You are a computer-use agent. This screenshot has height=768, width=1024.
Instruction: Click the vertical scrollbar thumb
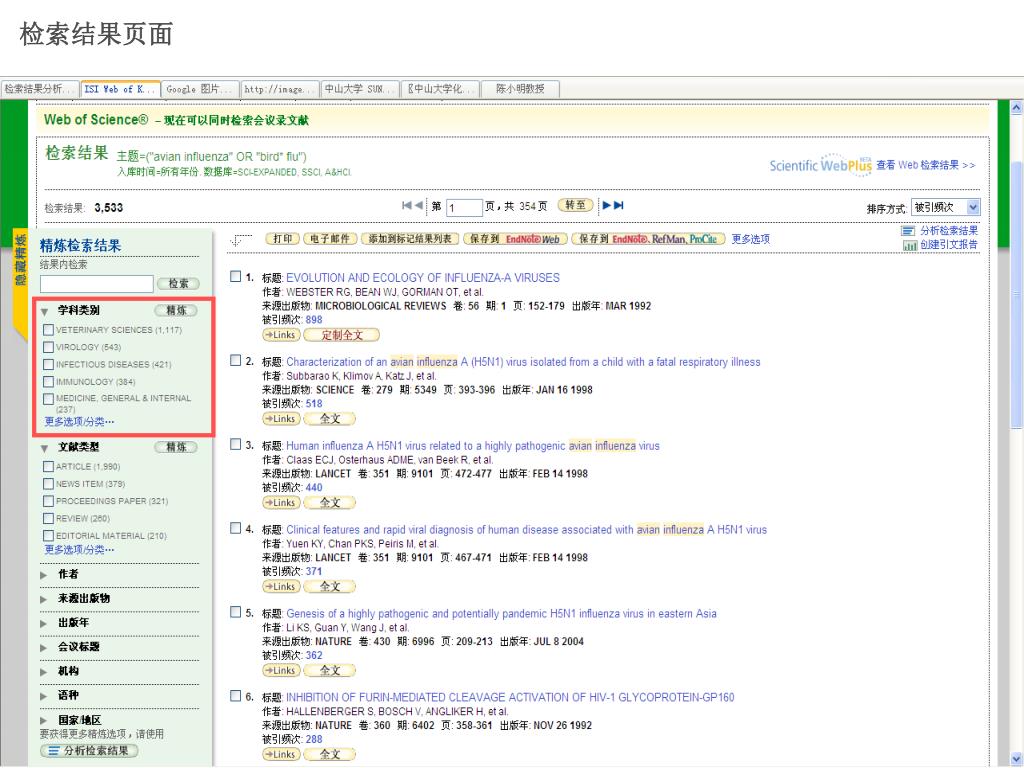(x=1016, y=294)
